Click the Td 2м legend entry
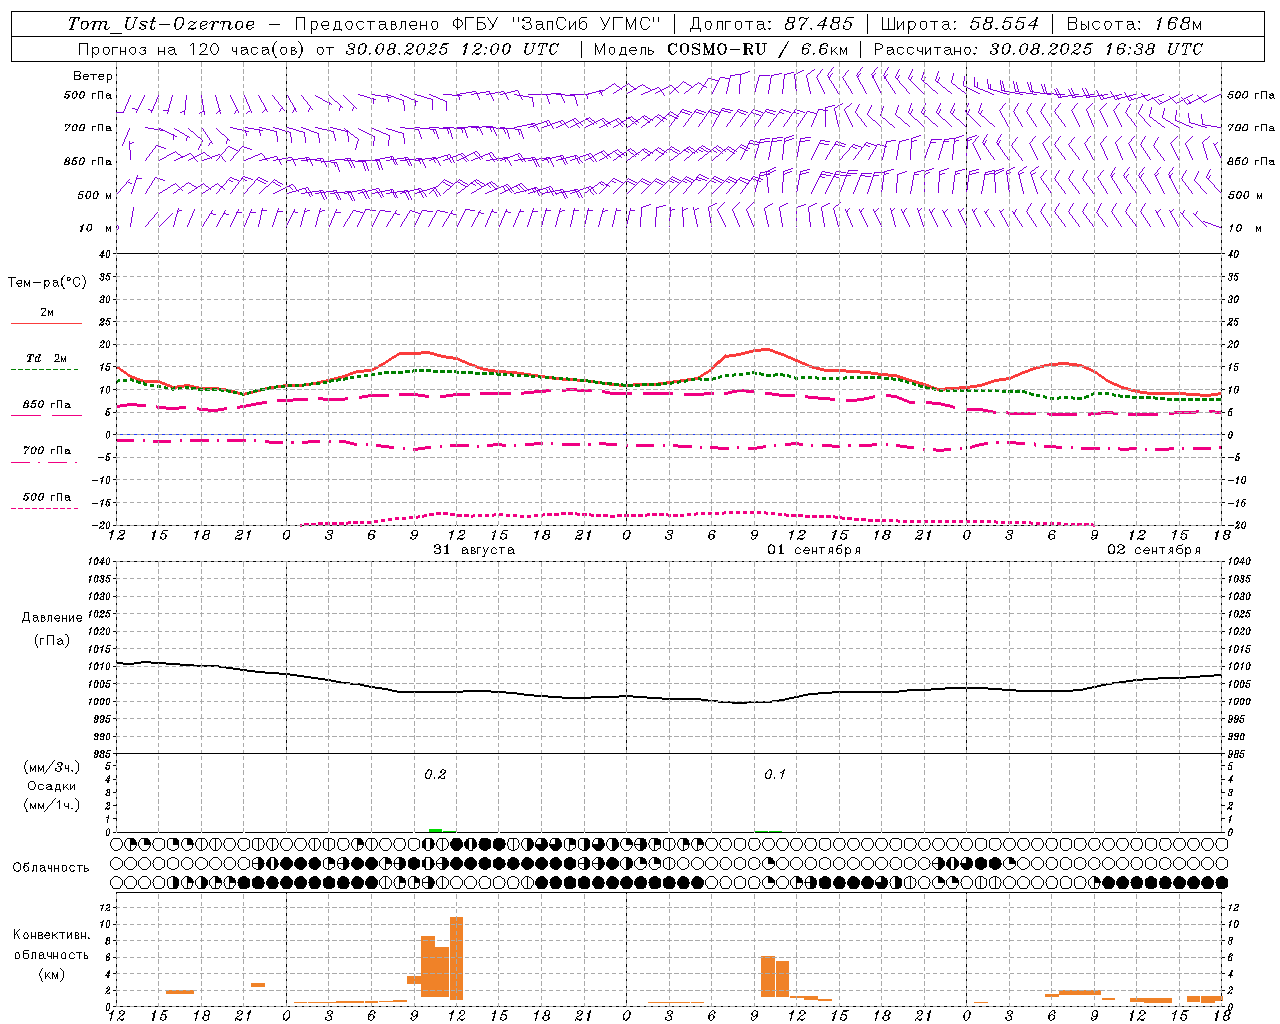This screenshot has width=1280, height=1024. point(46,358)
